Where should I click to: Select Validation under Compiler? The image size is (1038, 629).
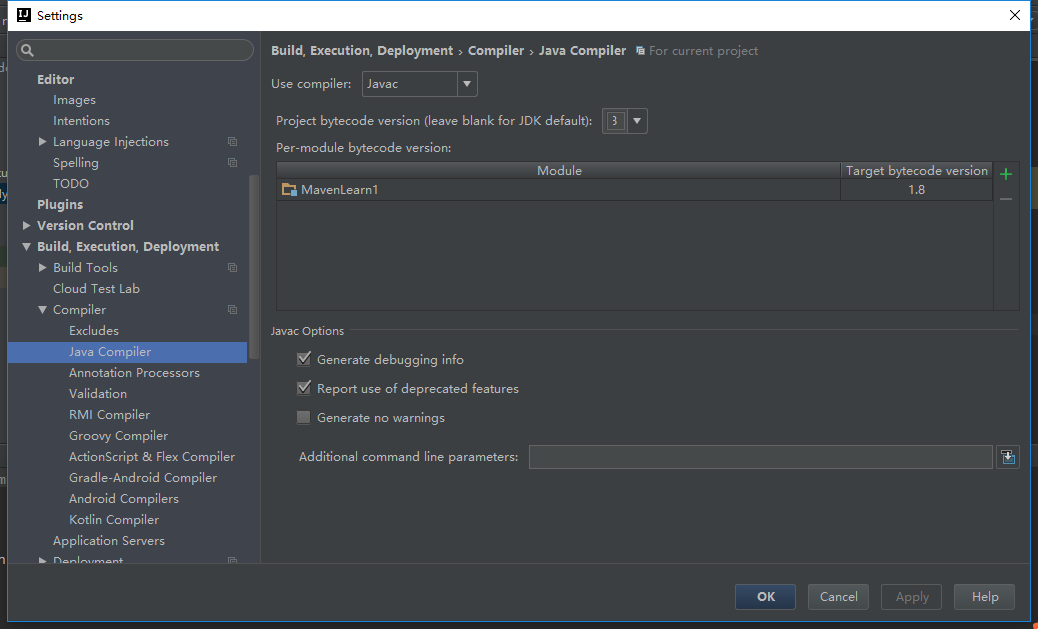point(98,393)
